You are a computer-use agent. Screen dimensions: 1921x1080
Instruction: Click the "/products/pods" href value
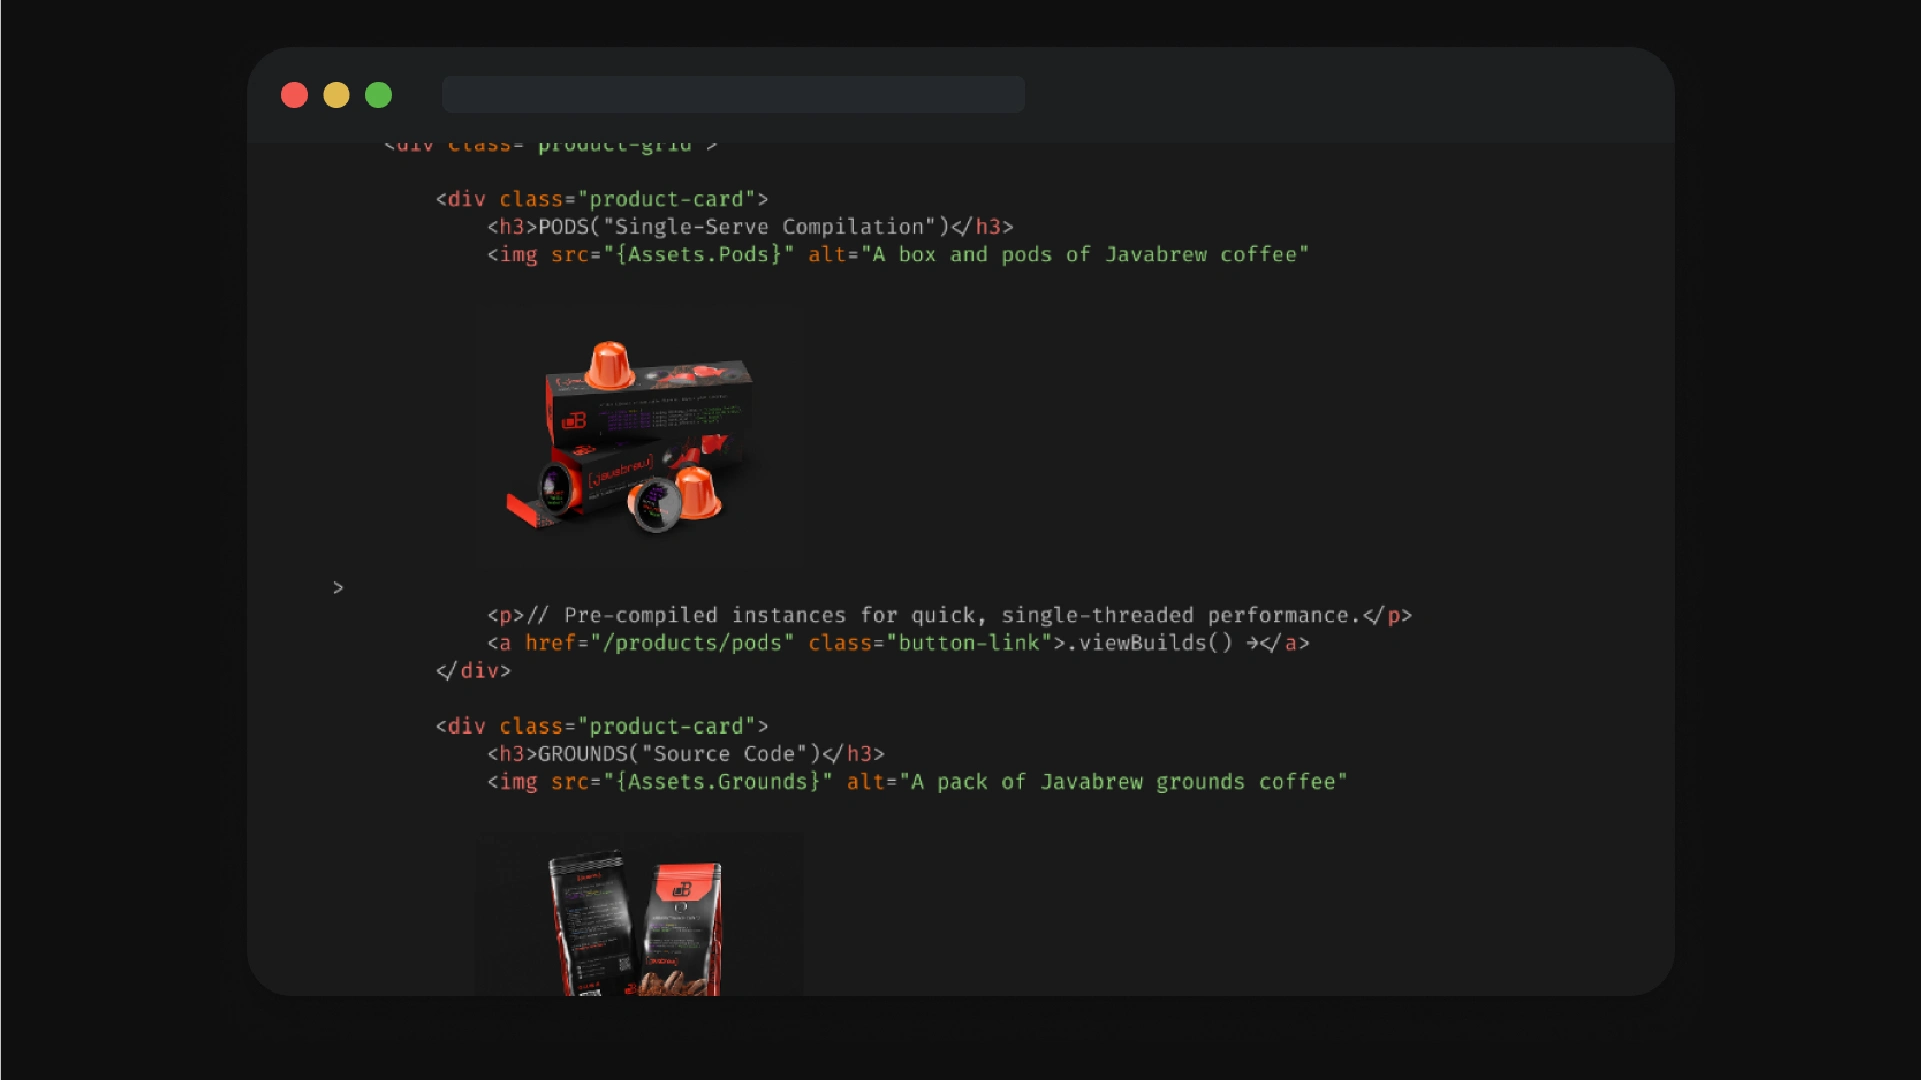692,643
